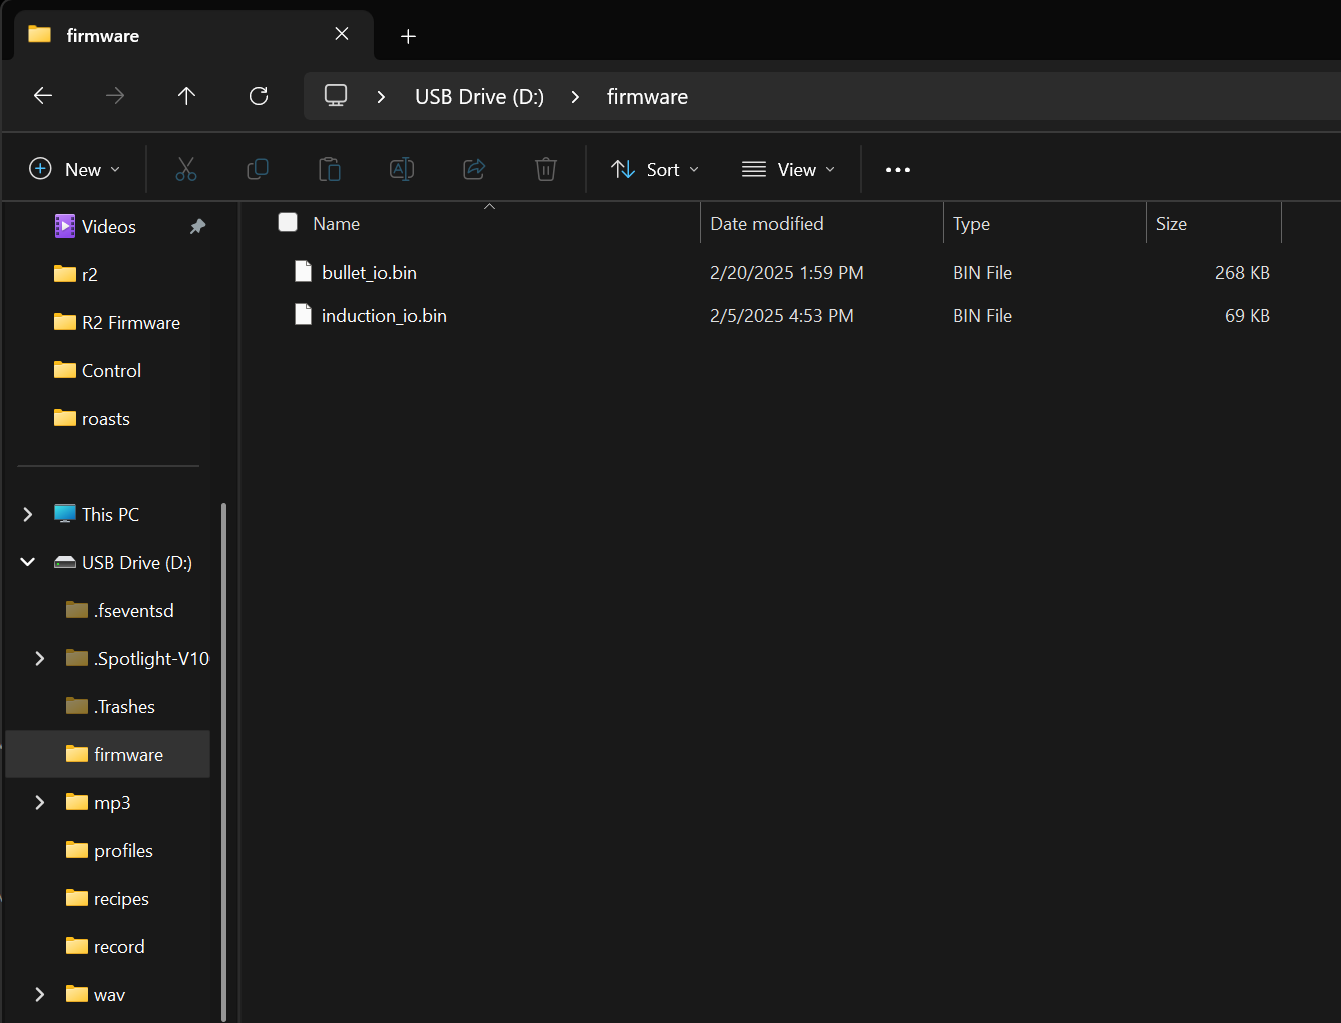The height and width of the screenshot is (1023, 1341).
Task: Click USB Drive (D:) in the address bar
Action: (480, 97)
